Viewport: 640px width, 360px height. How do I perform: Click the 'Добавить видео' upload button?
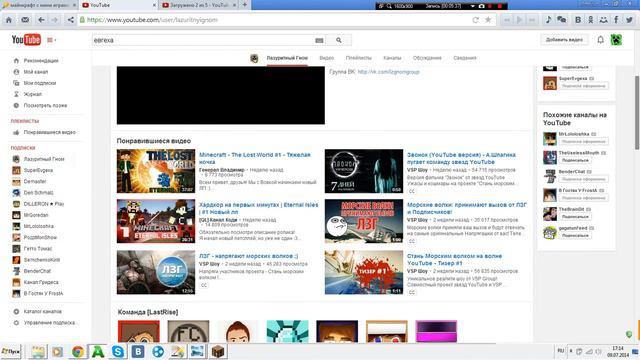564,40
